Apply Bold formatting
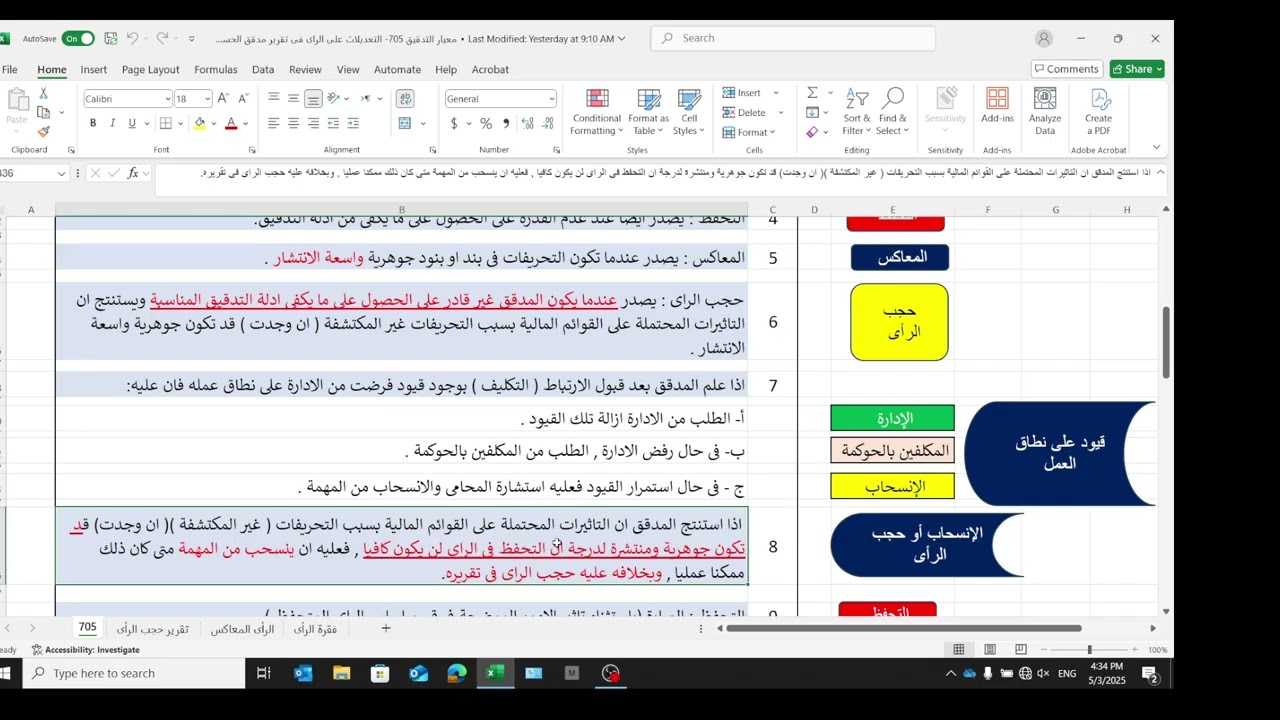The width and height of the screenshot is (1280, 720). click(x=93, y=123)
